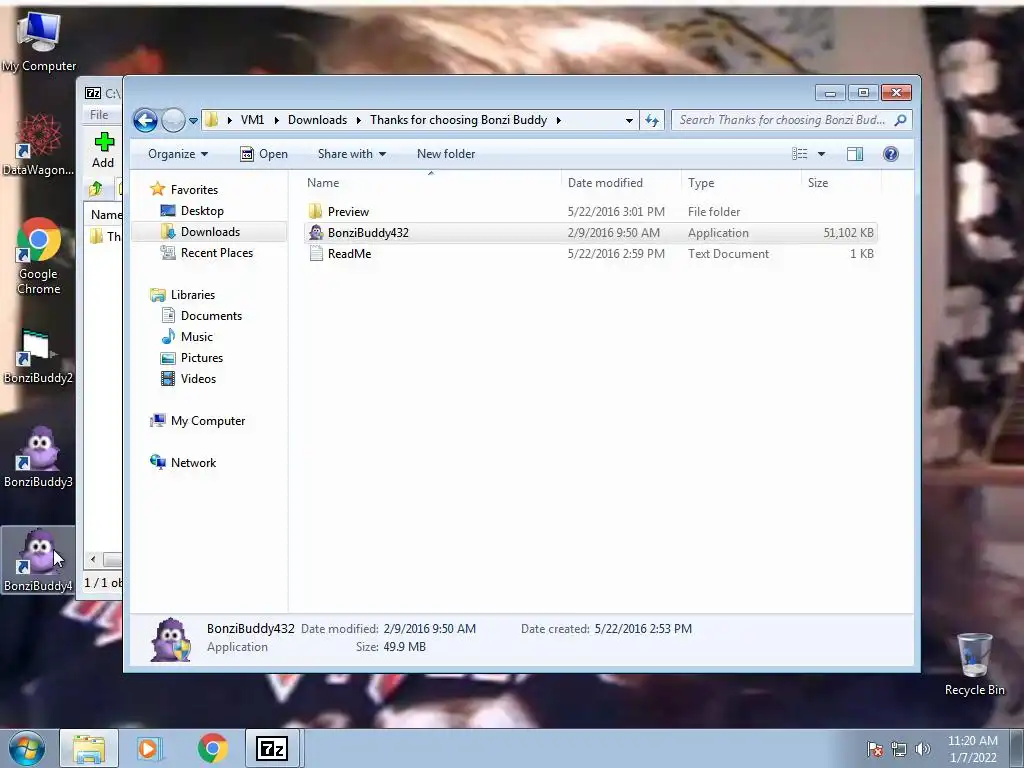Click the Date created value in details pane
This screenshot has height=768, width=1024.
click(x=643, y=629)
